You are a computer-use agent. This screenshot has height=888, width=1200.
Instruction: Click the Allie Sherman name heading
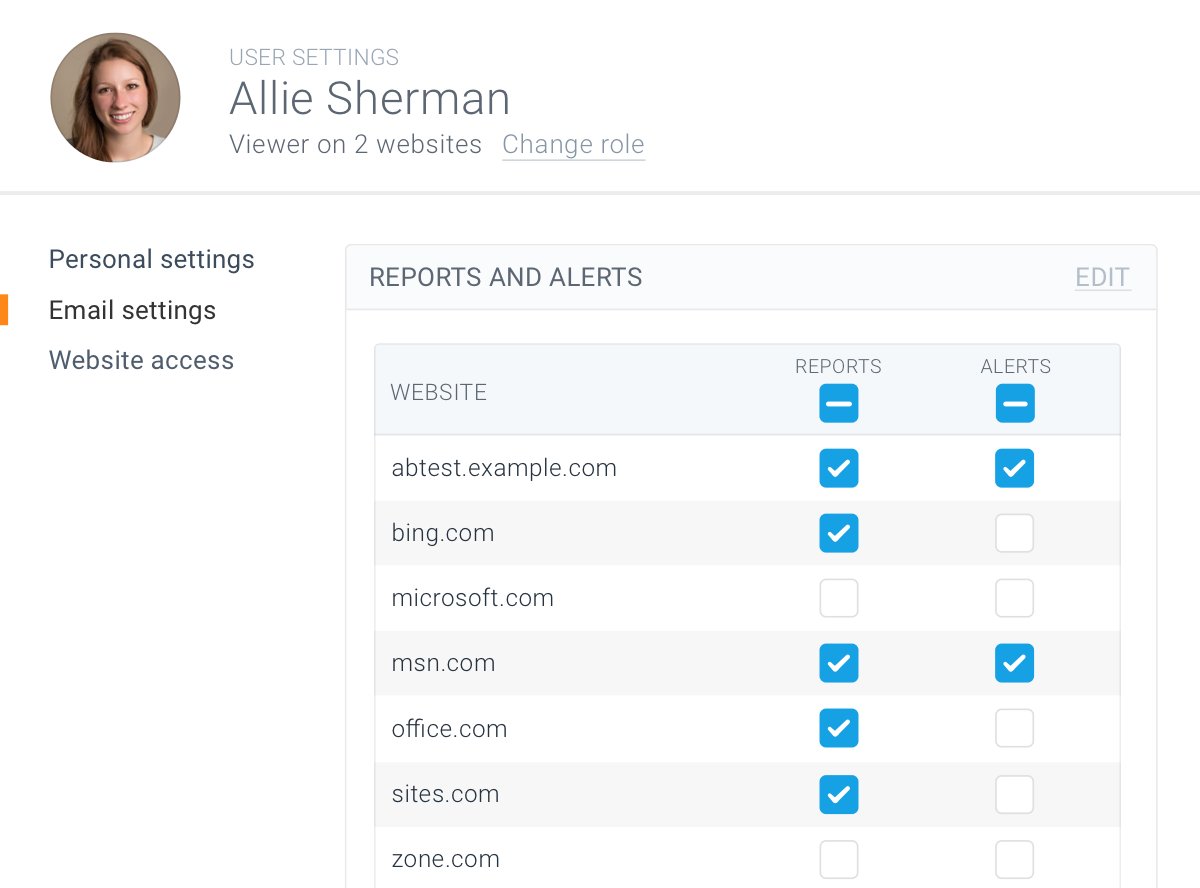[x=370, y=99]
